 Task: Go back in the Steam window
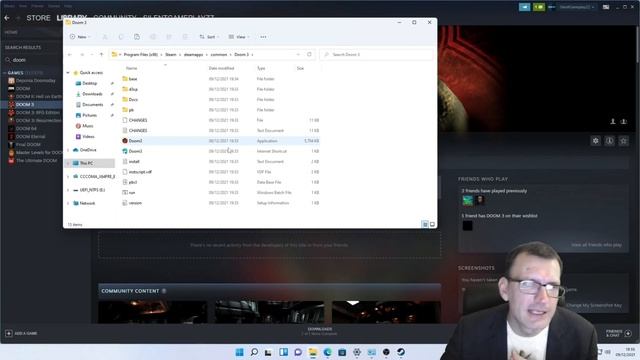tap(7, 18)
